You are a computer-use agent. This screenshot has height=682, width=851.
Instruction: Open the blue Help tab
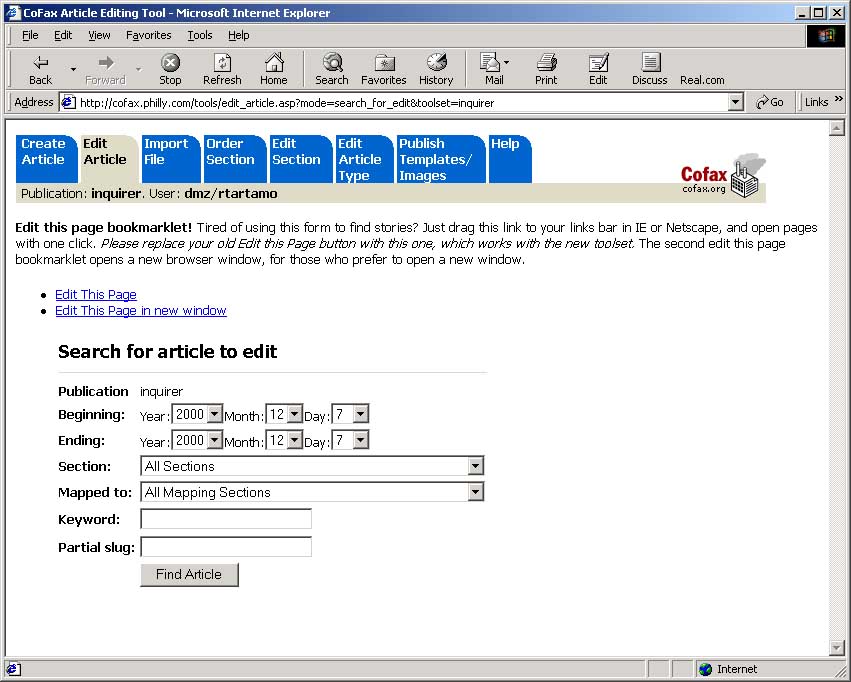click(510, 158)
